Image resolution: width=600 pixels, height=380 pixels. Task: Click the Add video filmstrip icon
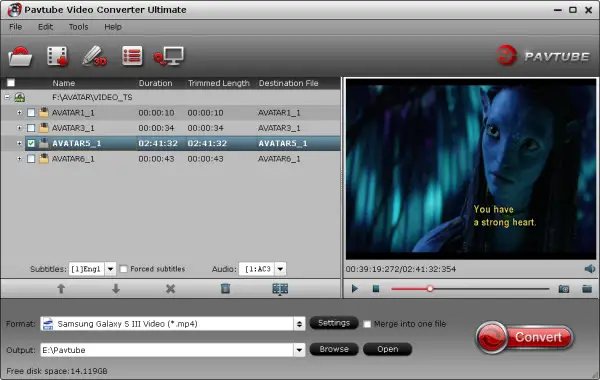pyautogui.click(x=57, y=56)
